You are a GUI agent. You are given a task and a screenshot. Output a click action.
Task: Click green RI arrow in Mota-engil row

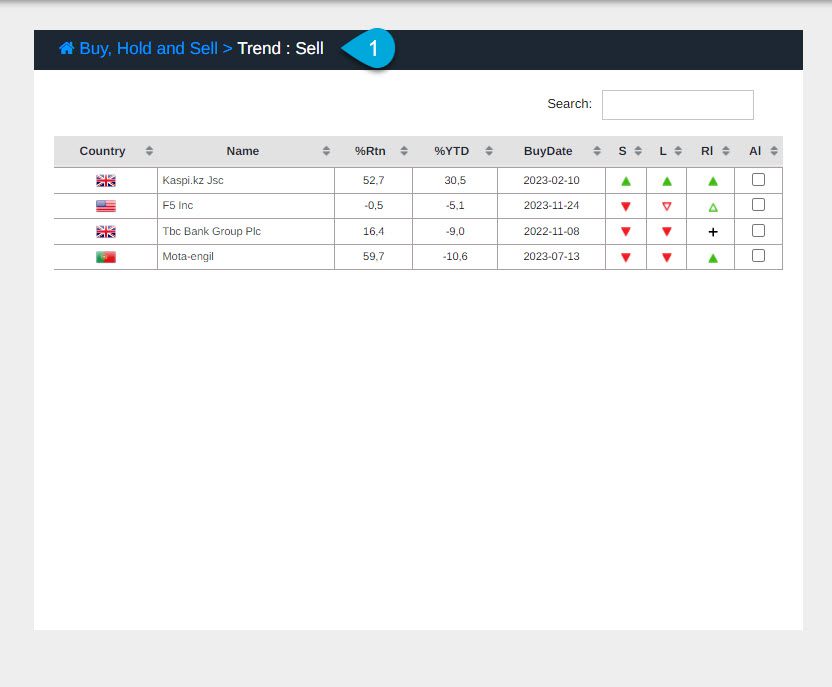[713, 257]
